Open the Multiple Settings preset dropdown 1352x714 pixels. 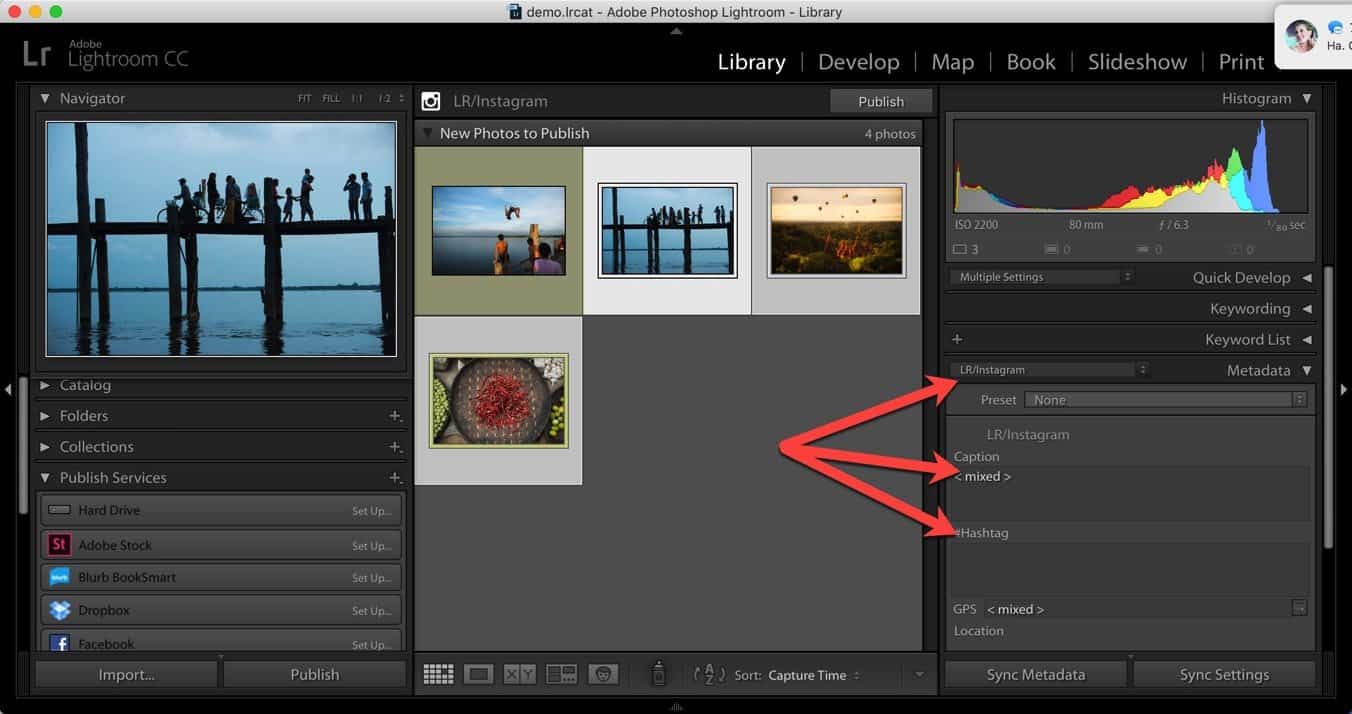point(1042,277)
